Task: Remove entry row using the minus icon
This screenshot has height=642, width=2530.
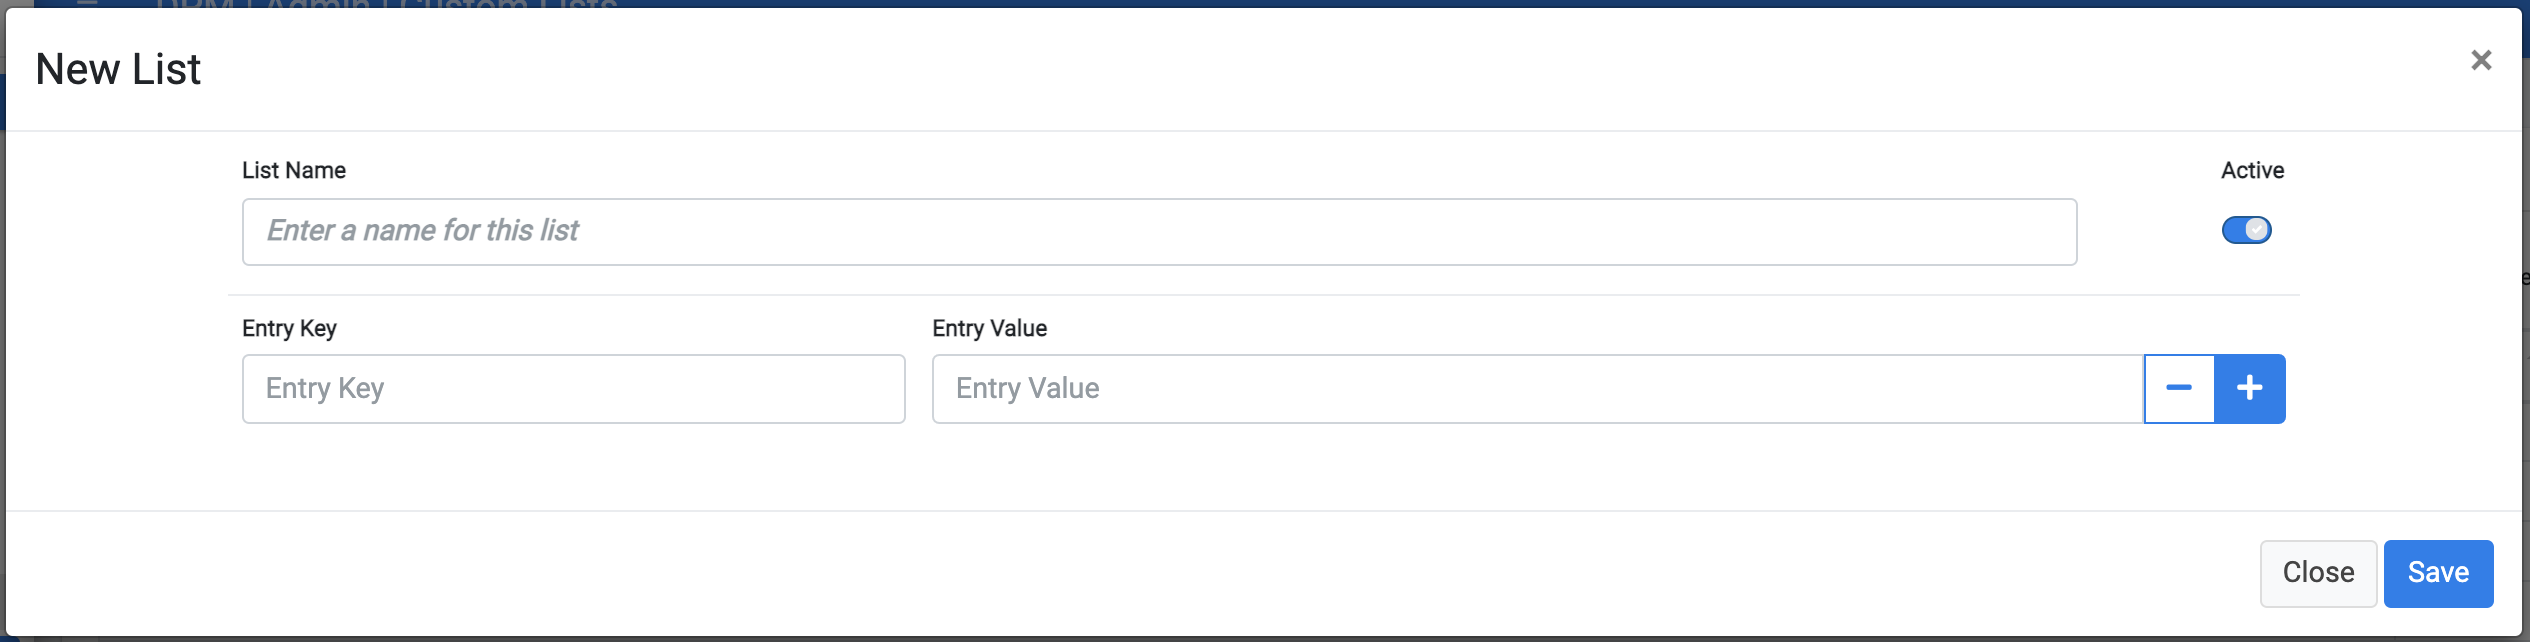Action: click(2179, 388)
